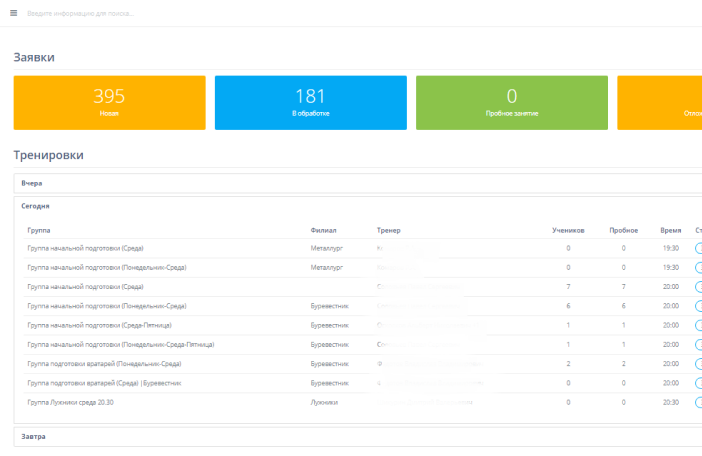Select the green Пробное занятие card

[x=511, y=103]
